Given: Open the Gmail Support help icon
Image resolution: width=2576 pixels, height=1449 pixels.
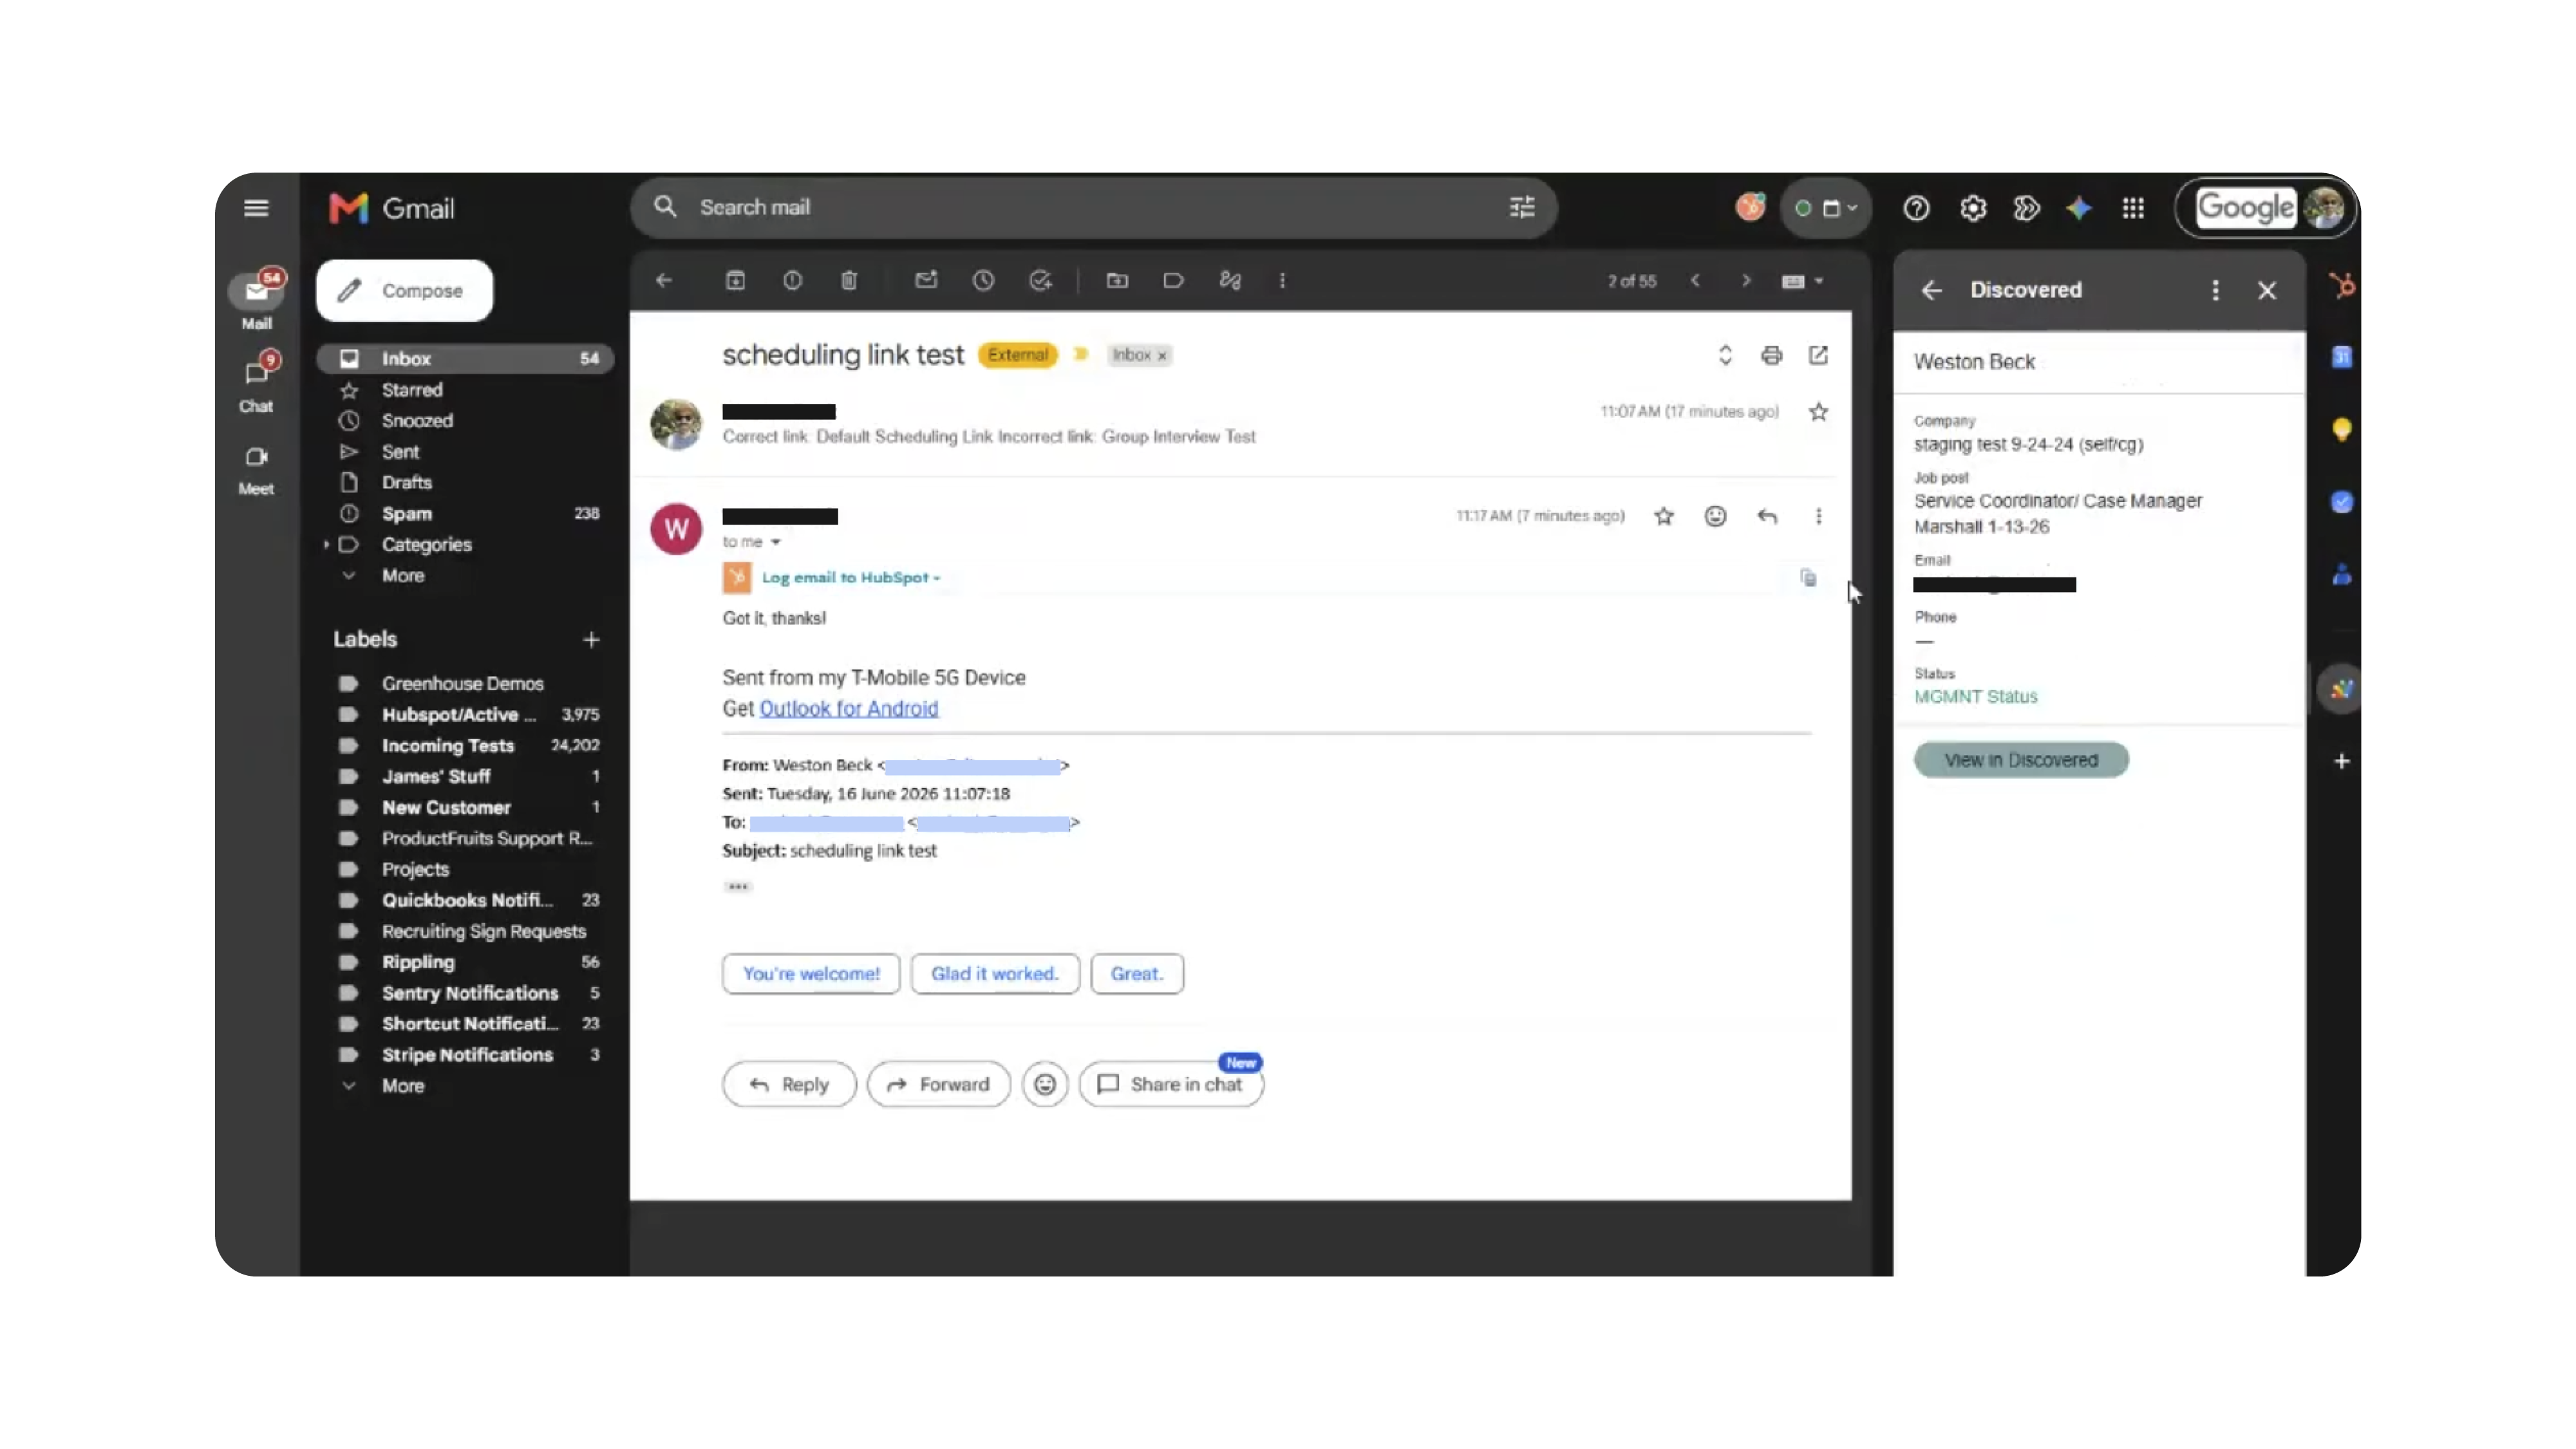Looking at the screenshot, I should pyautogui.click(x=1916, y=208).
